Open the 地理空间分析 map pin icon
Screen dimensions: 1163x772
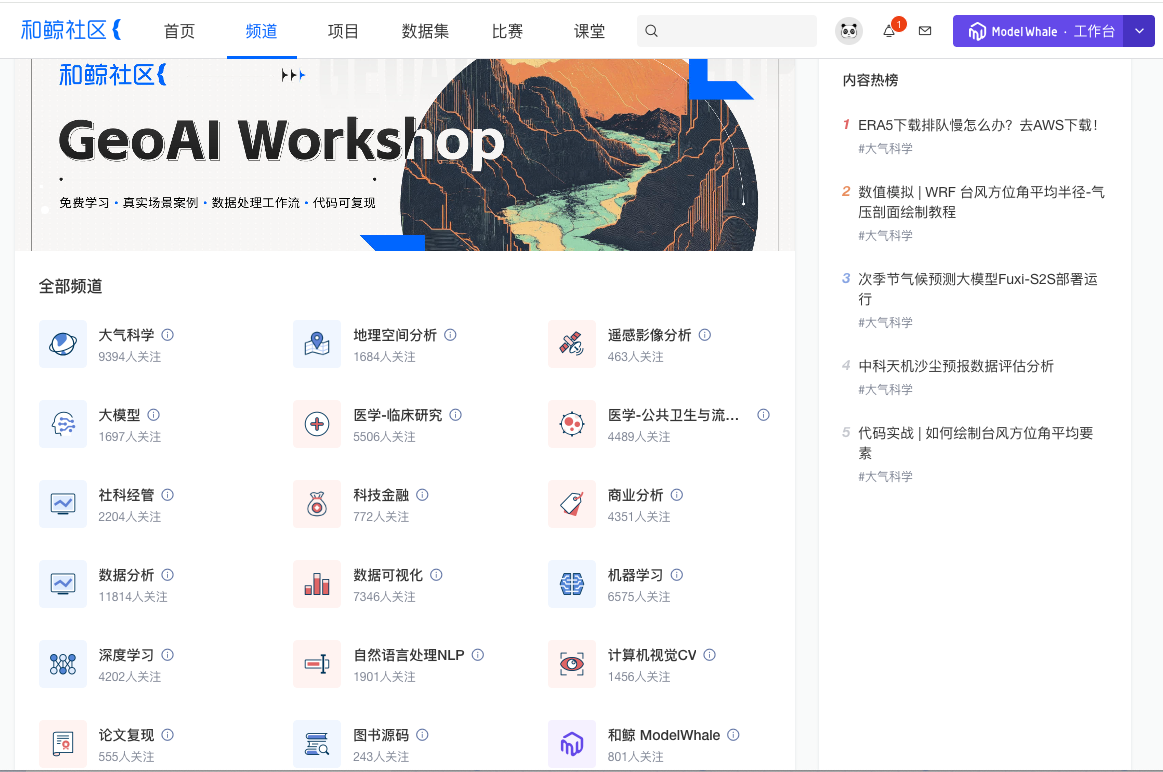(x=317, y=344)
